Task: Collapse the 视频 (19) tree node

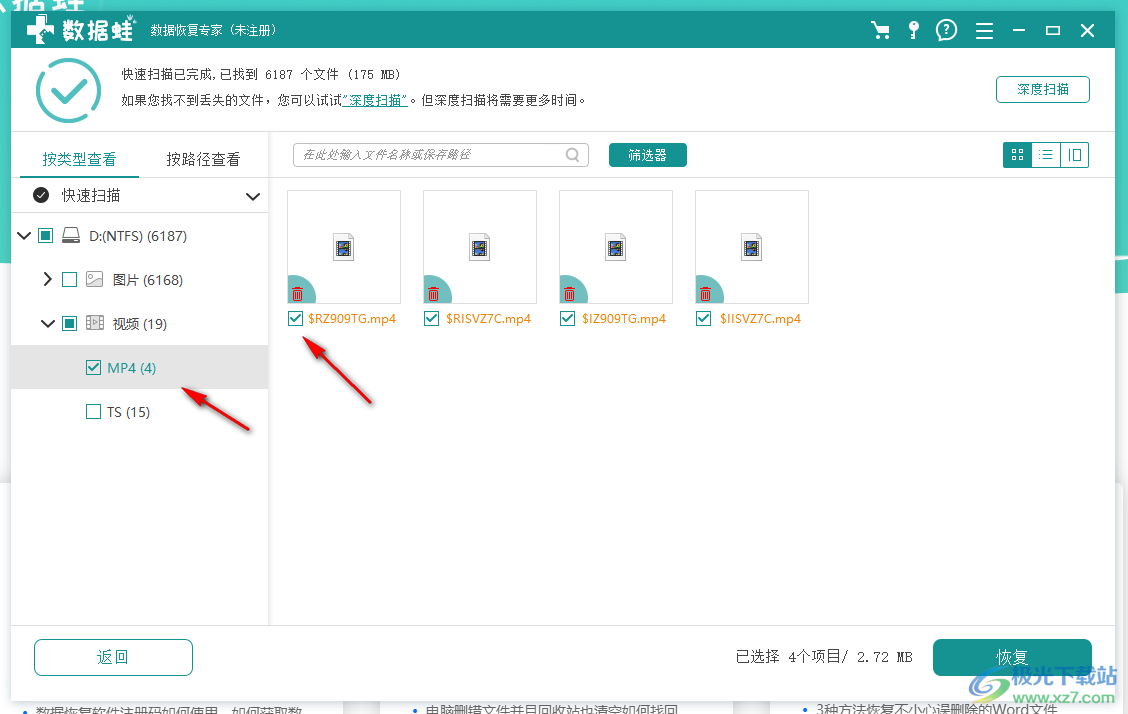Action: pos(47,324)
